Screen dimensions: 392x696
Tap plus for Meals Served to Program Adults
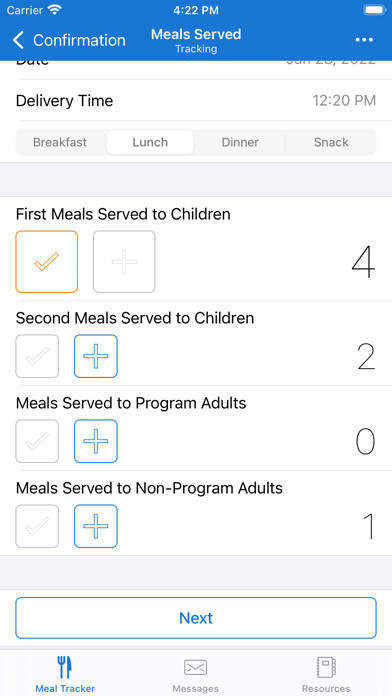pyautogui.click(x=96, y=441)
